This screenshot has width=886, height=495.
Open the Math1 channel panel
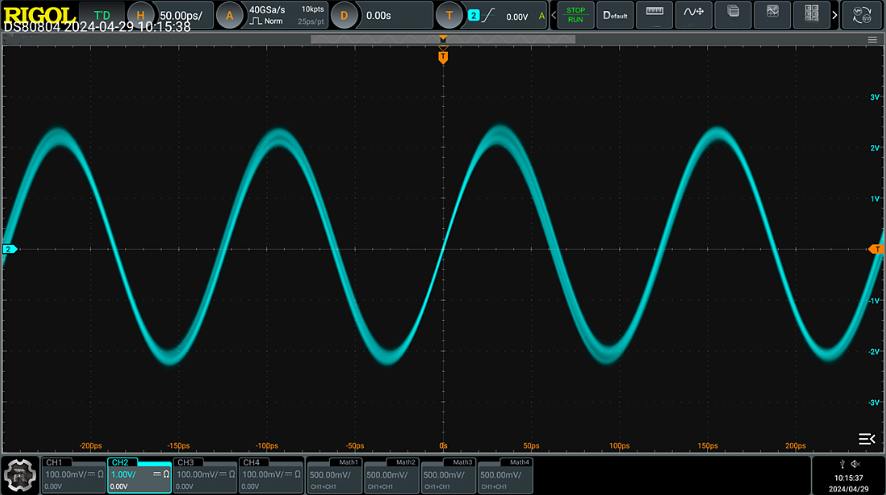point(334,475)
